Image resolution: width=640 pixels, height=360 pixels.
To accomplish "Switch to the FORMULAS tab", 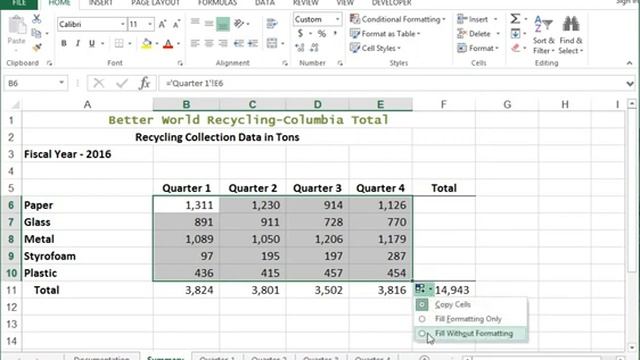I will pyautogui.click(x=218, y=3).
